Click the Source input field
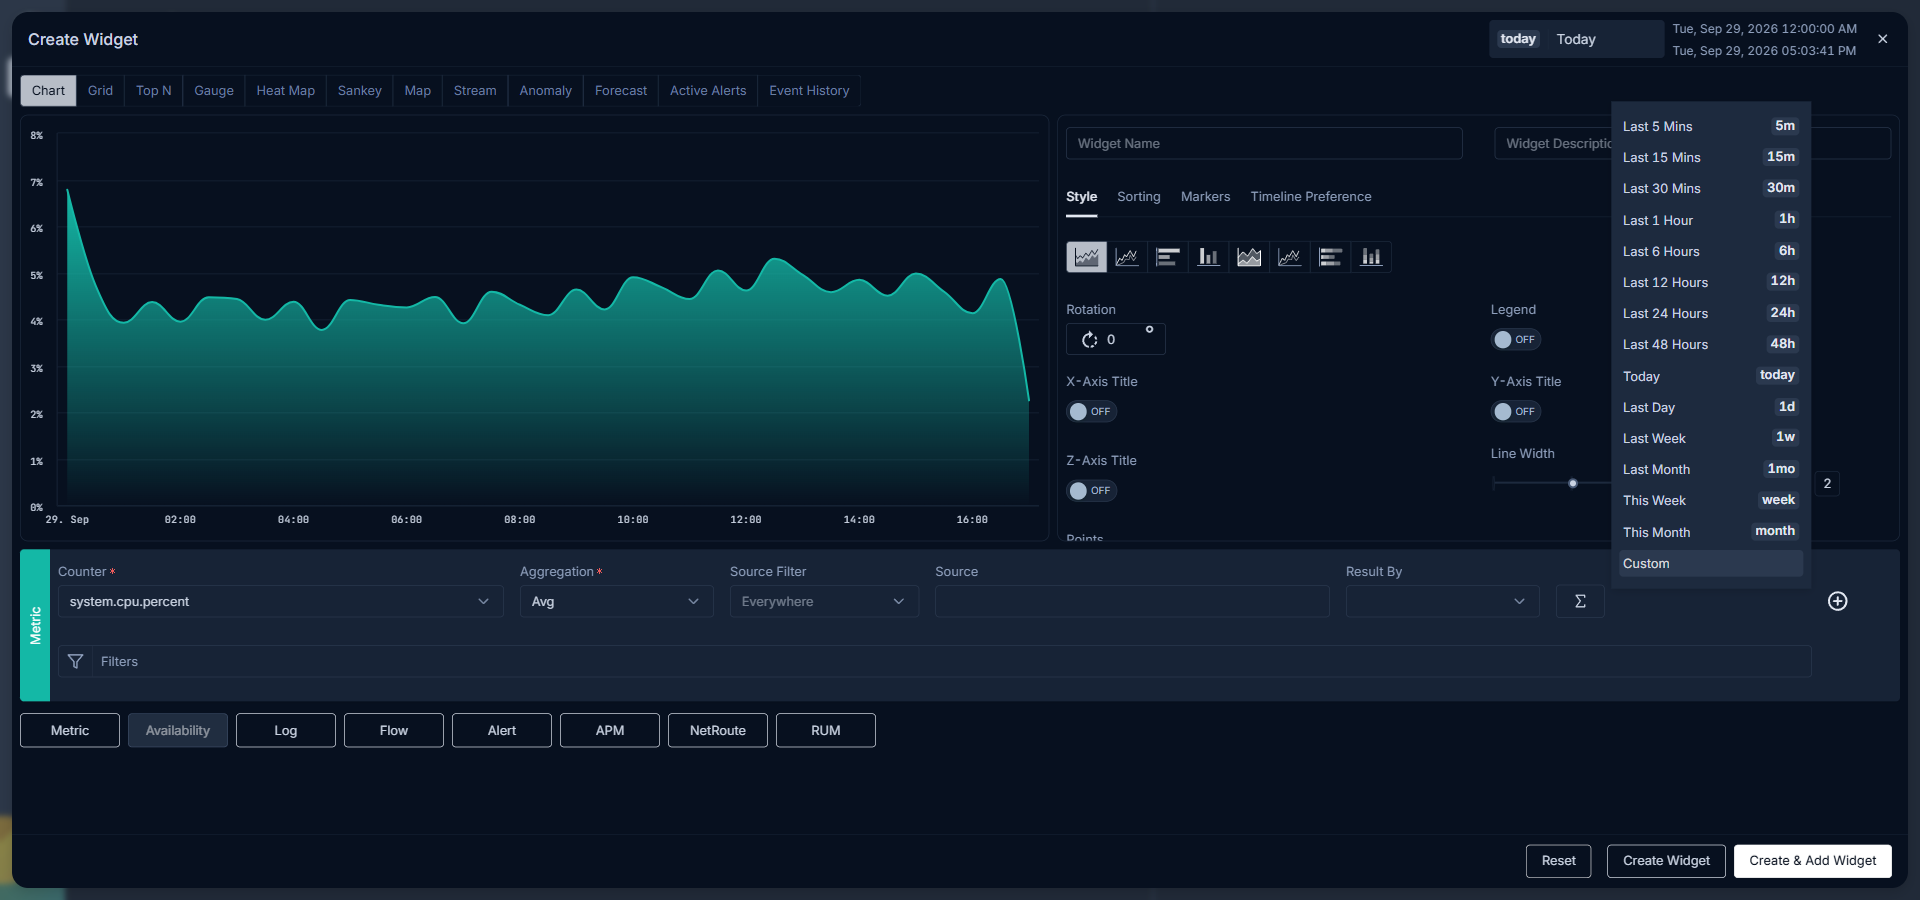 (1132, 601)
